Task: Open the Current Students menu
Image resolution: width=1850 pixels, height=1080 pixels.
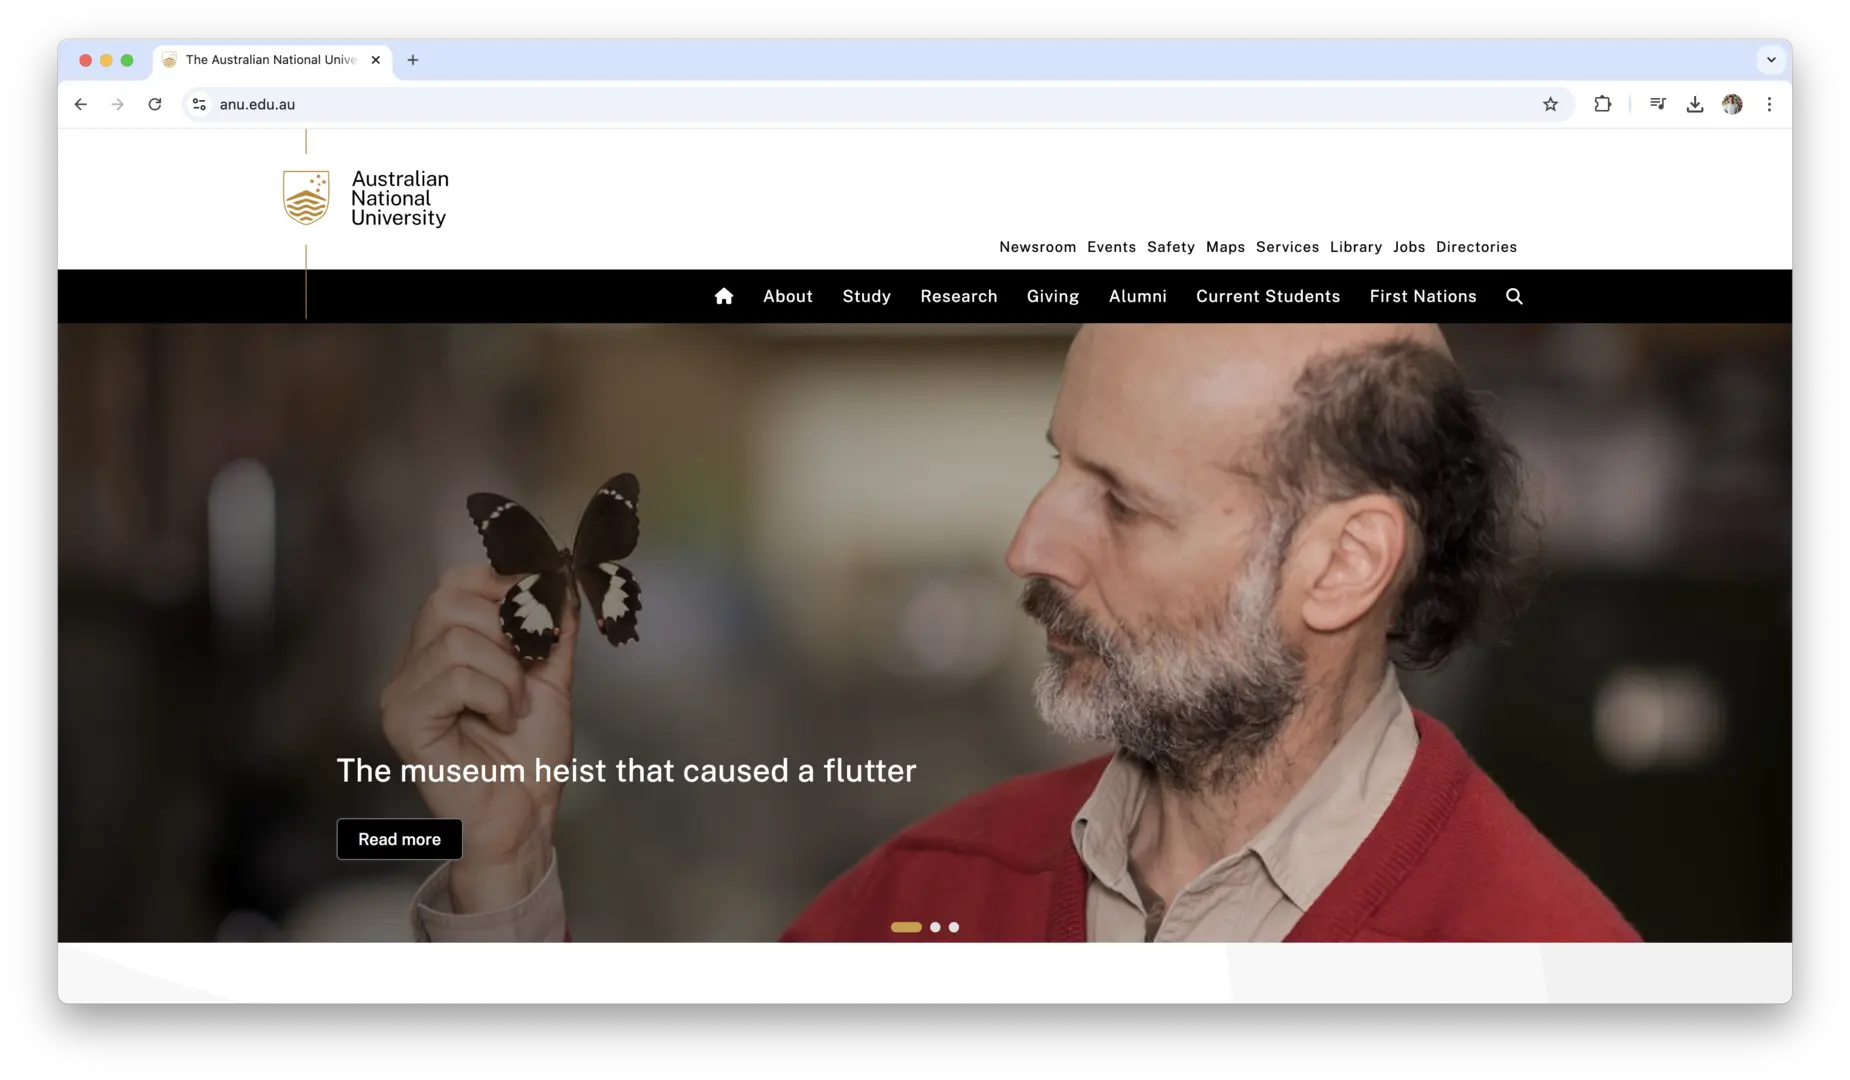Action: 1268,296
